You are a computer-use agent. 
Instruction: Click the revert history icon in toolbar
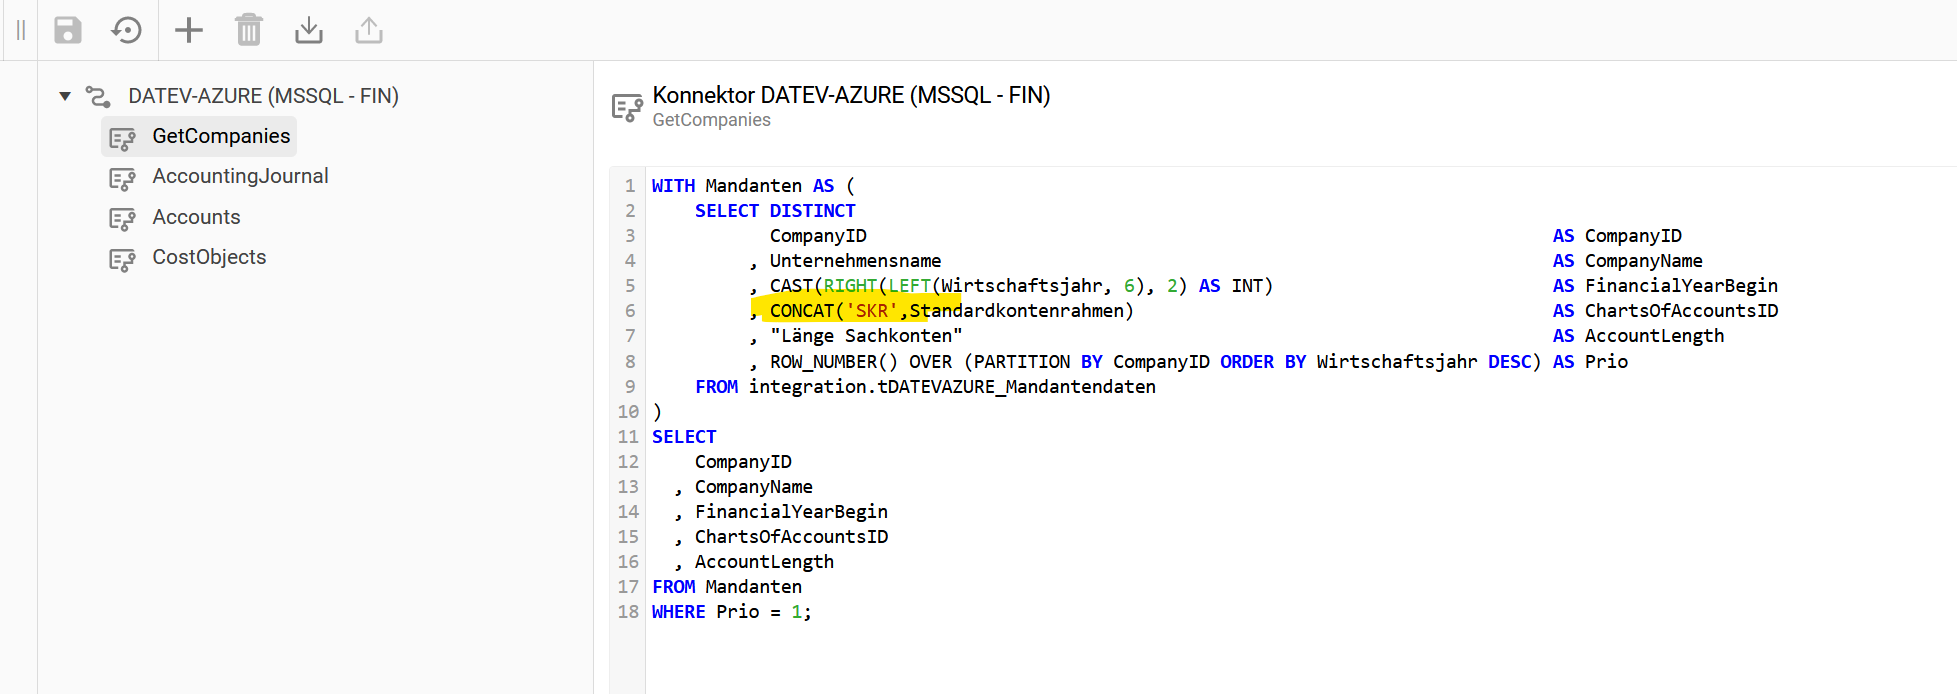[127, 30]
